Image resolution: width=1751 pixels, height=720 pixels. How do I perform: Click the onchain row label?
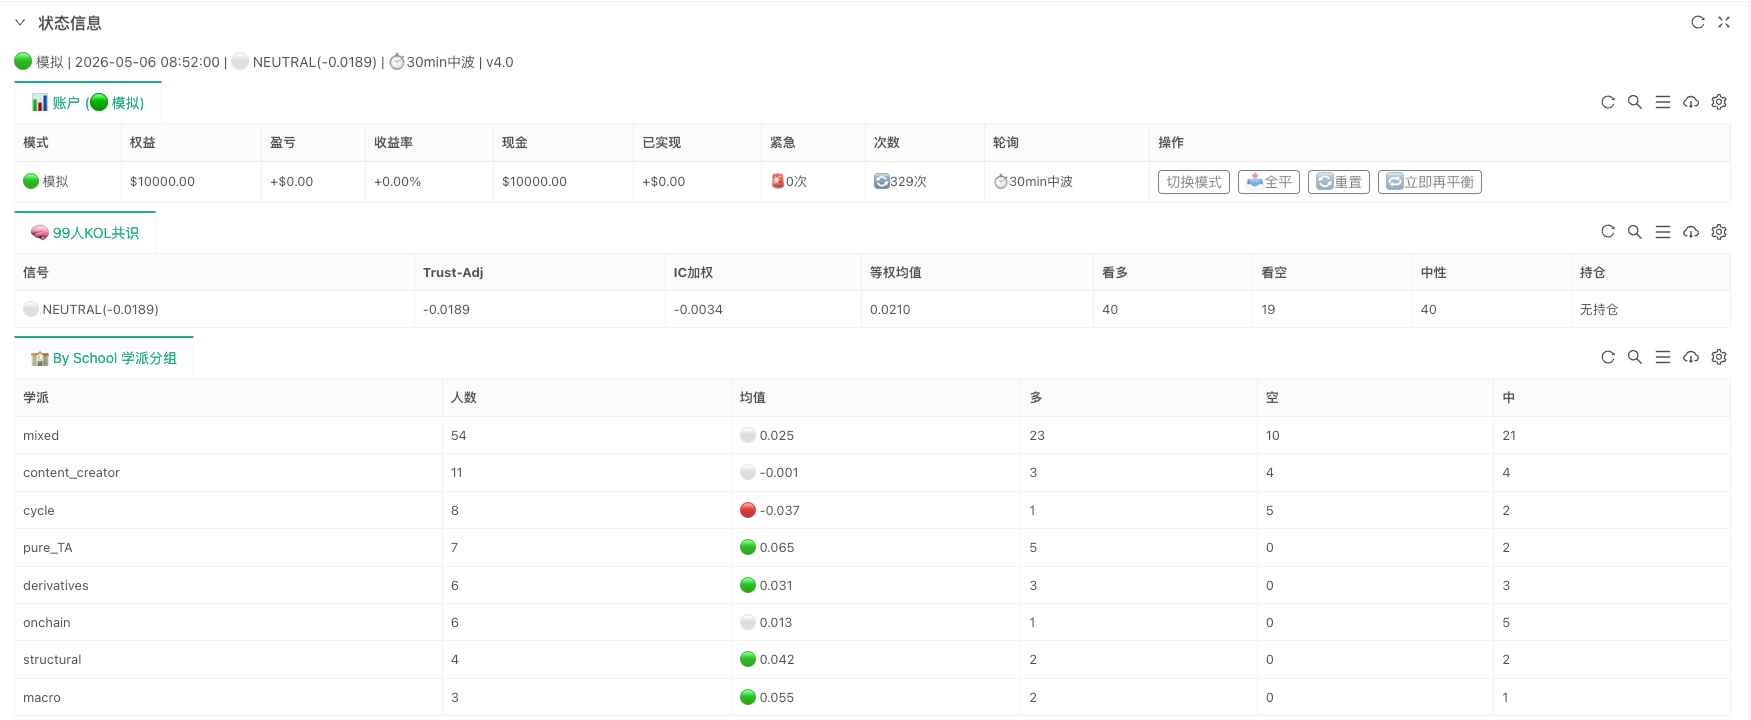(47, 622)
